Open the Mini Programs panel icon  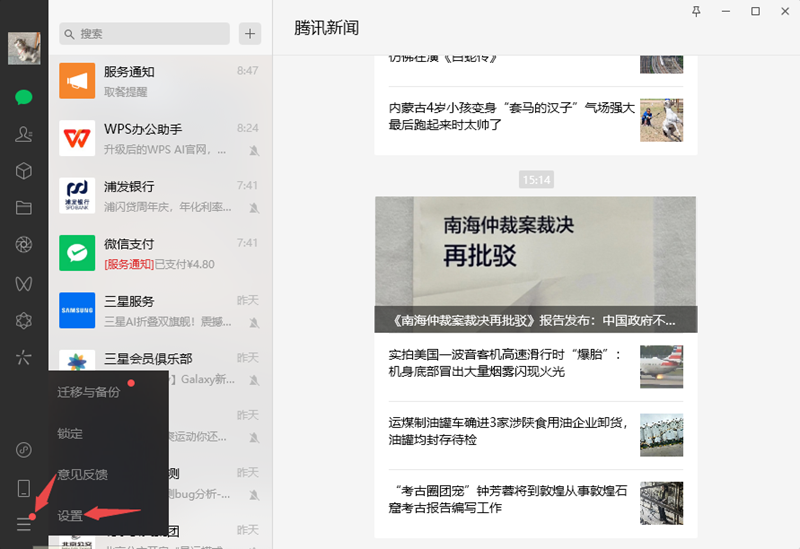[x=24, y=450]
